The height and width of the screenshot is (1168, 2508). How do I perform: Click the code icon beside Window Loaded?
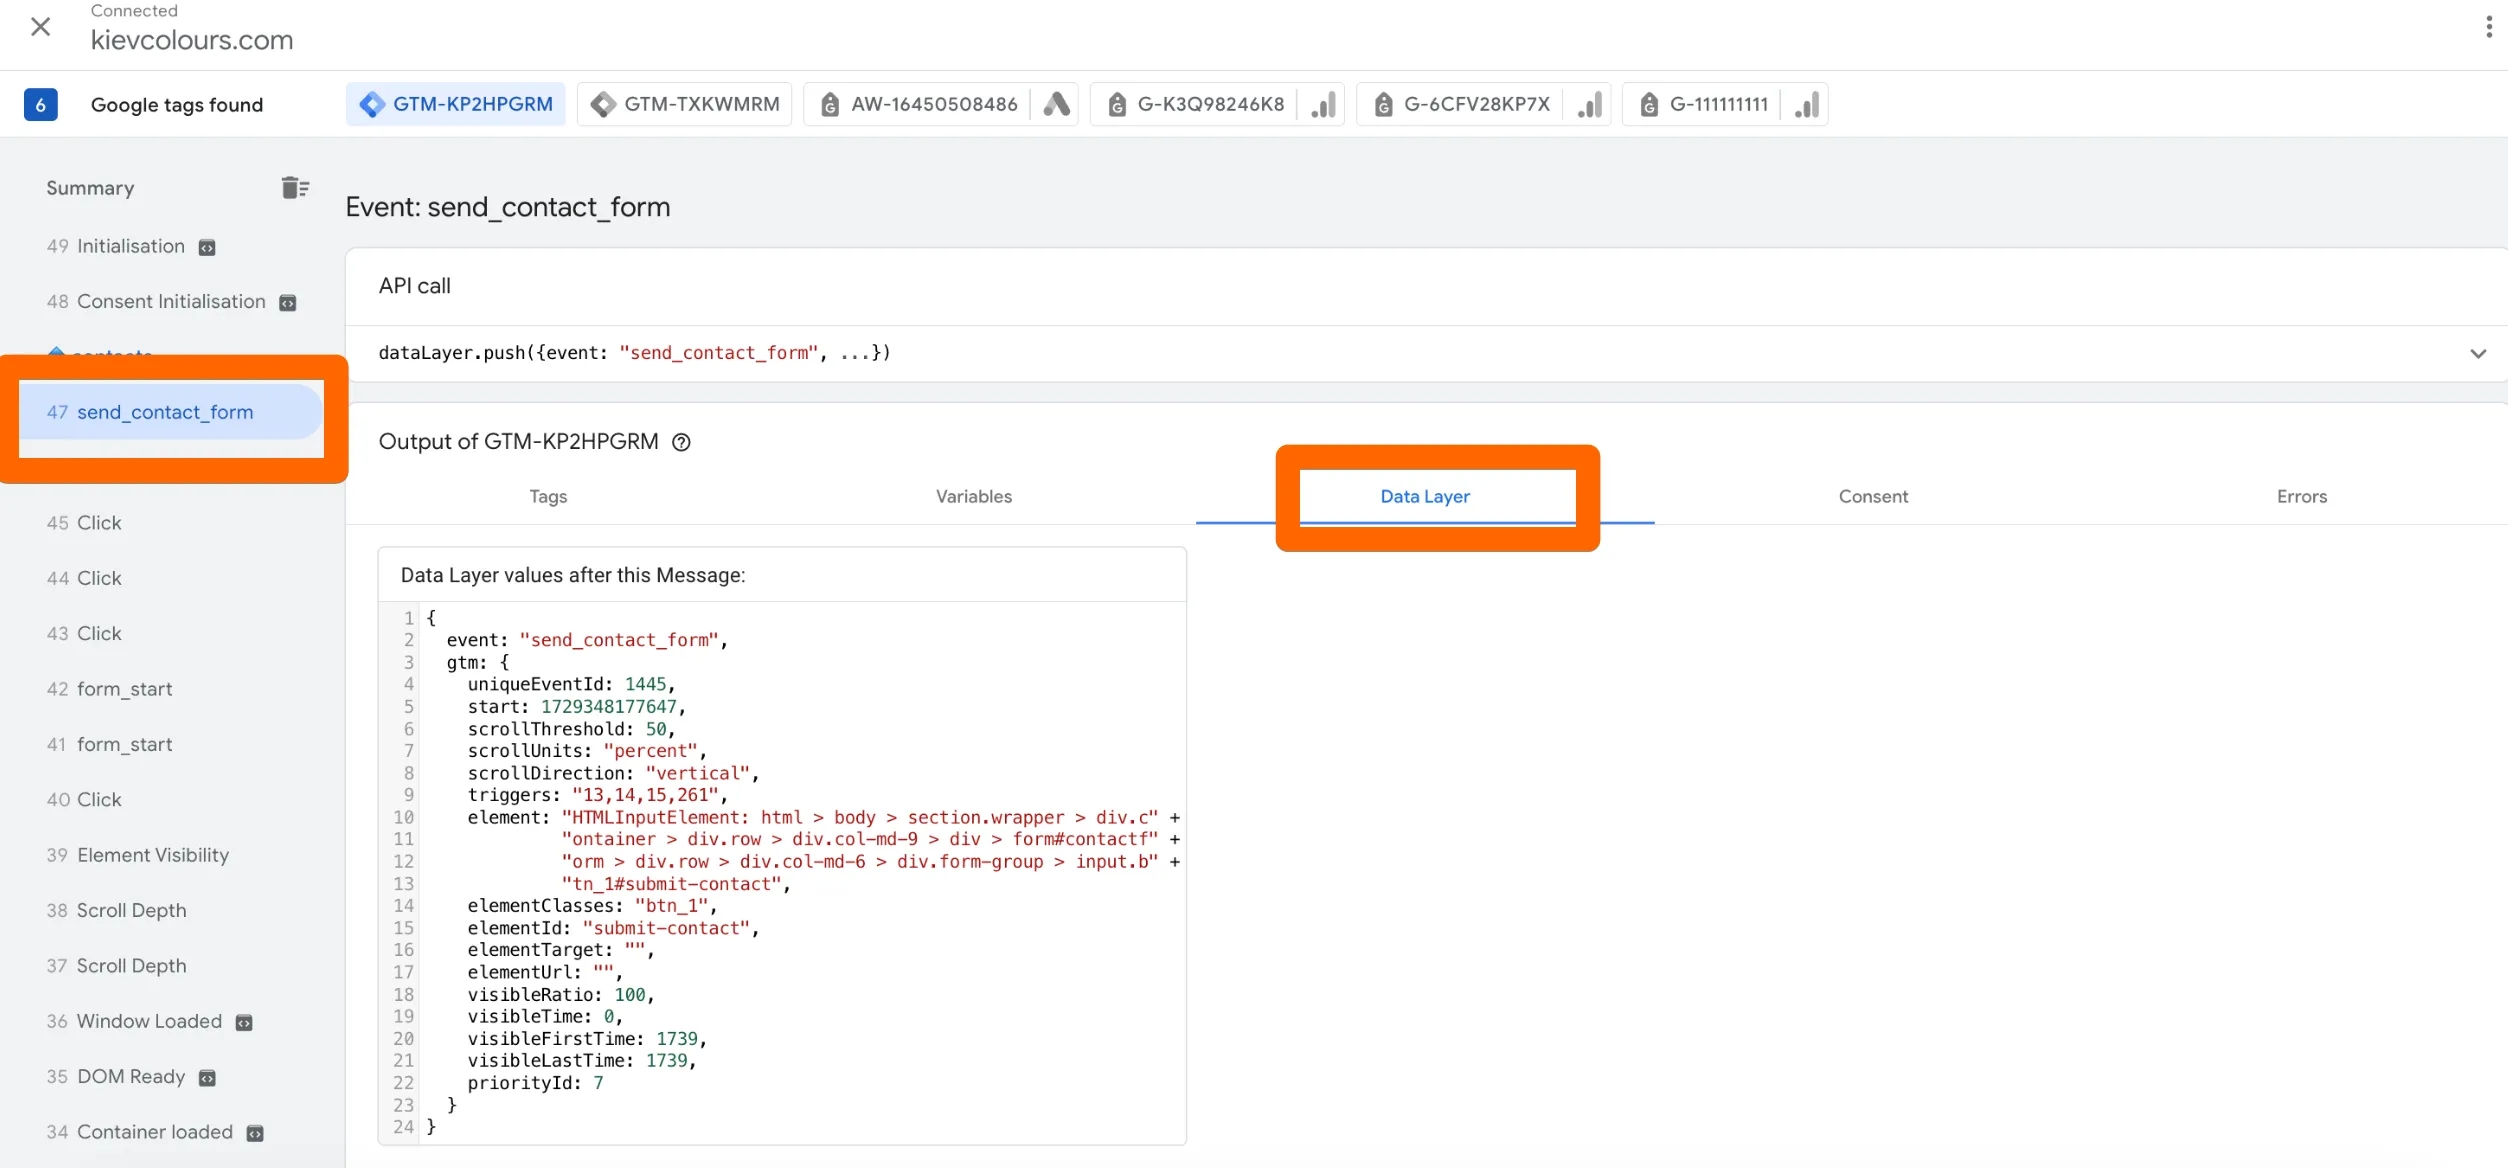tap(244, 1022)
